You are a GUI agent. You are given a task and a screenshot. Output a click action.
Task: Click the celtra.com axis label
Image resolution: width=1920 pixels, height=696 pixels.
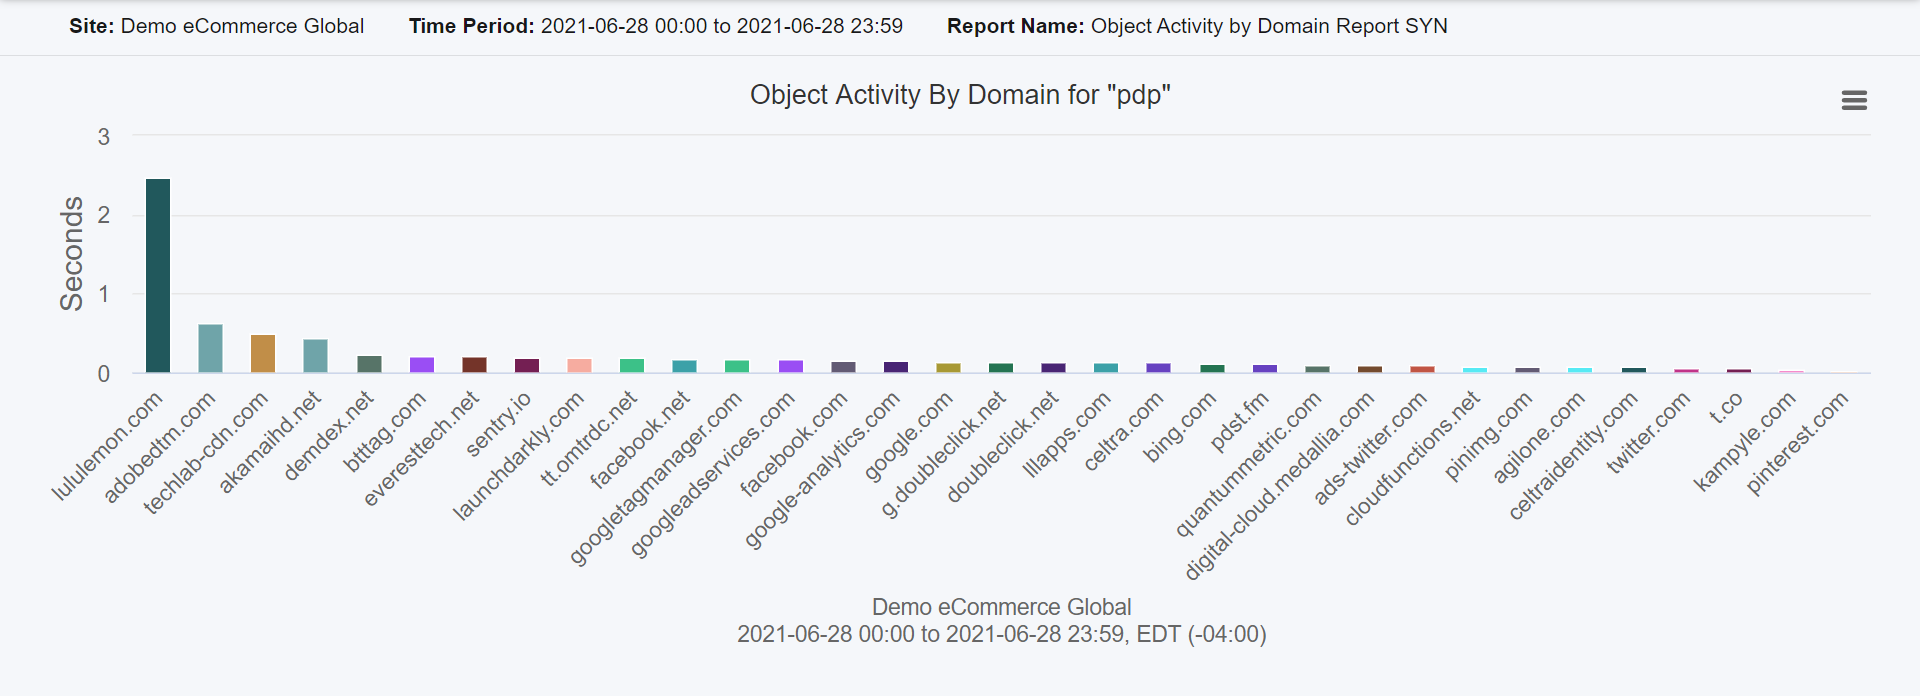pos(1124,431)
